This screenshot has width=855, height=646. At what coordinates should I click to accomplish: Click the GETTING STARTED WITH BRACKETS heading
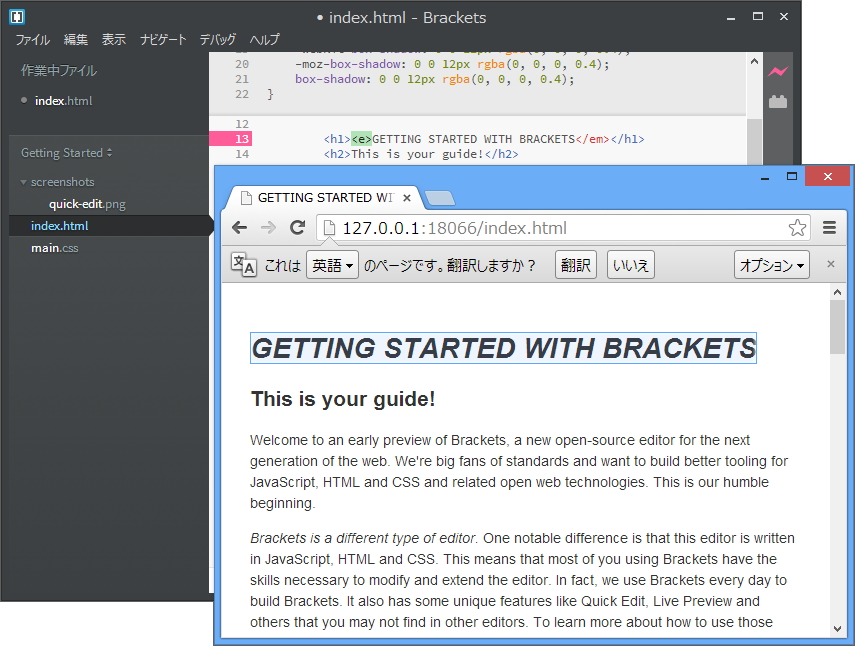pyautogui.click(x=503, y=348)
